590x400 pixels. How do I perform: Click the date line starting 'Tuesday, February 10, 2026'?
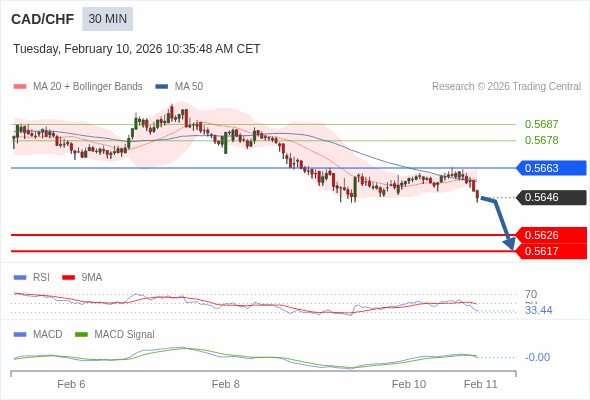coord(137,49)
